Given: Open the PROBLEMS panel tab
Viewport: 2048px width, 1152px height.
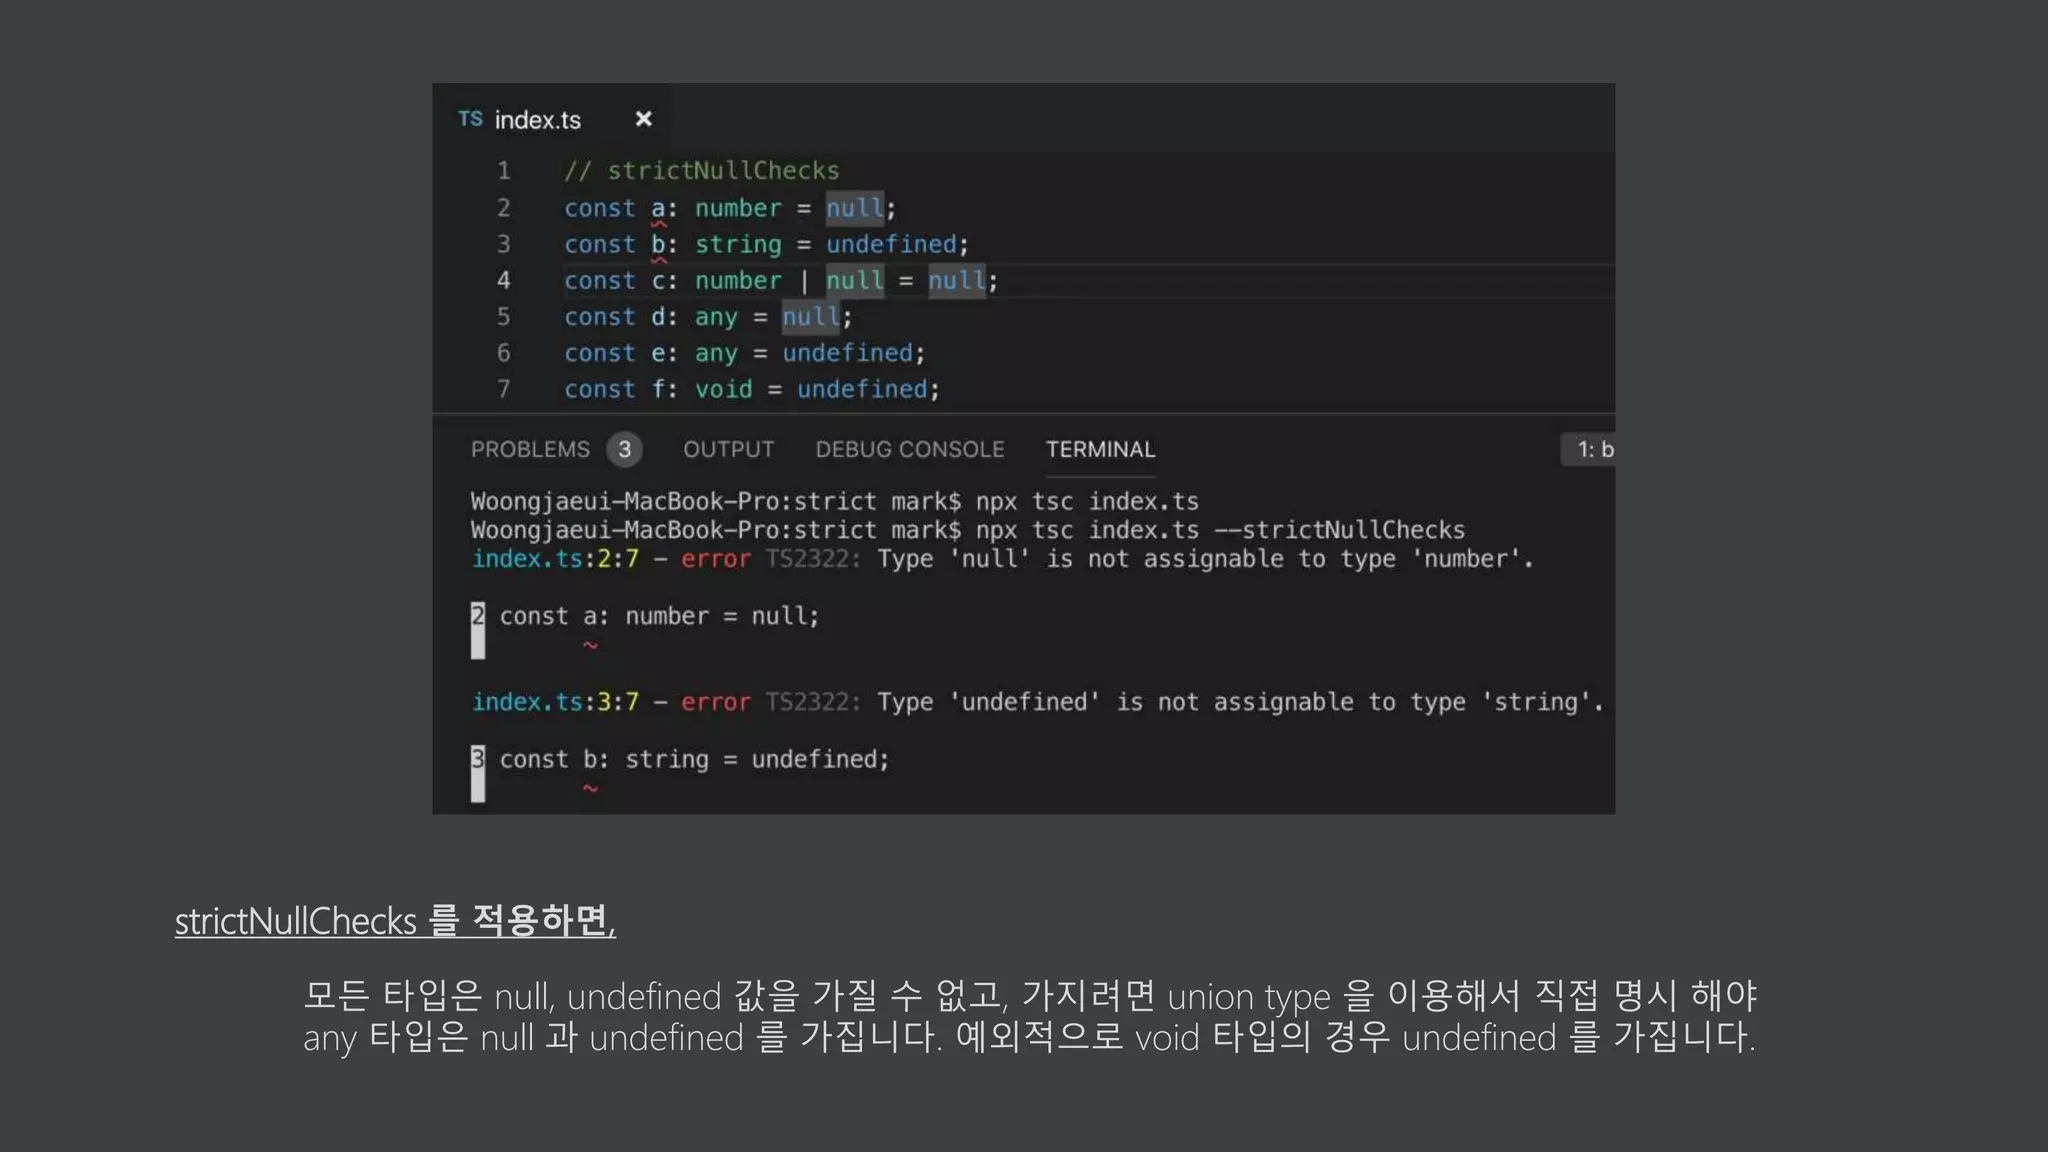Looking at the screenshot, I should 530,449.
